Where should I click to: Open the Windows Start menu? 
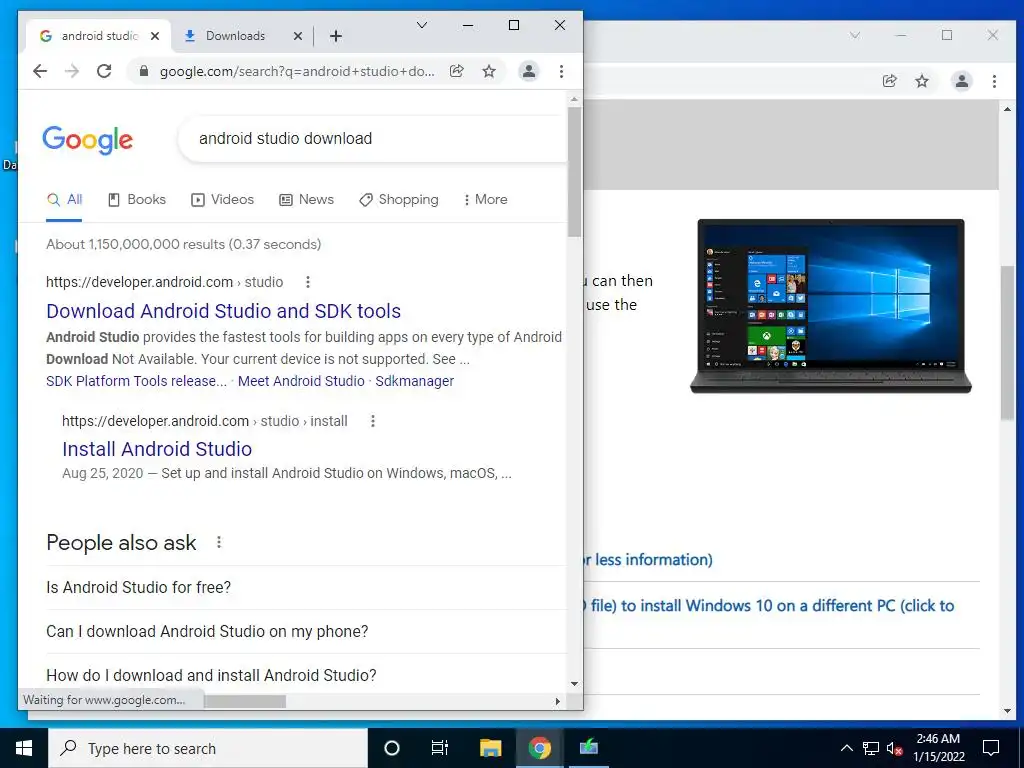click(24, 748)
